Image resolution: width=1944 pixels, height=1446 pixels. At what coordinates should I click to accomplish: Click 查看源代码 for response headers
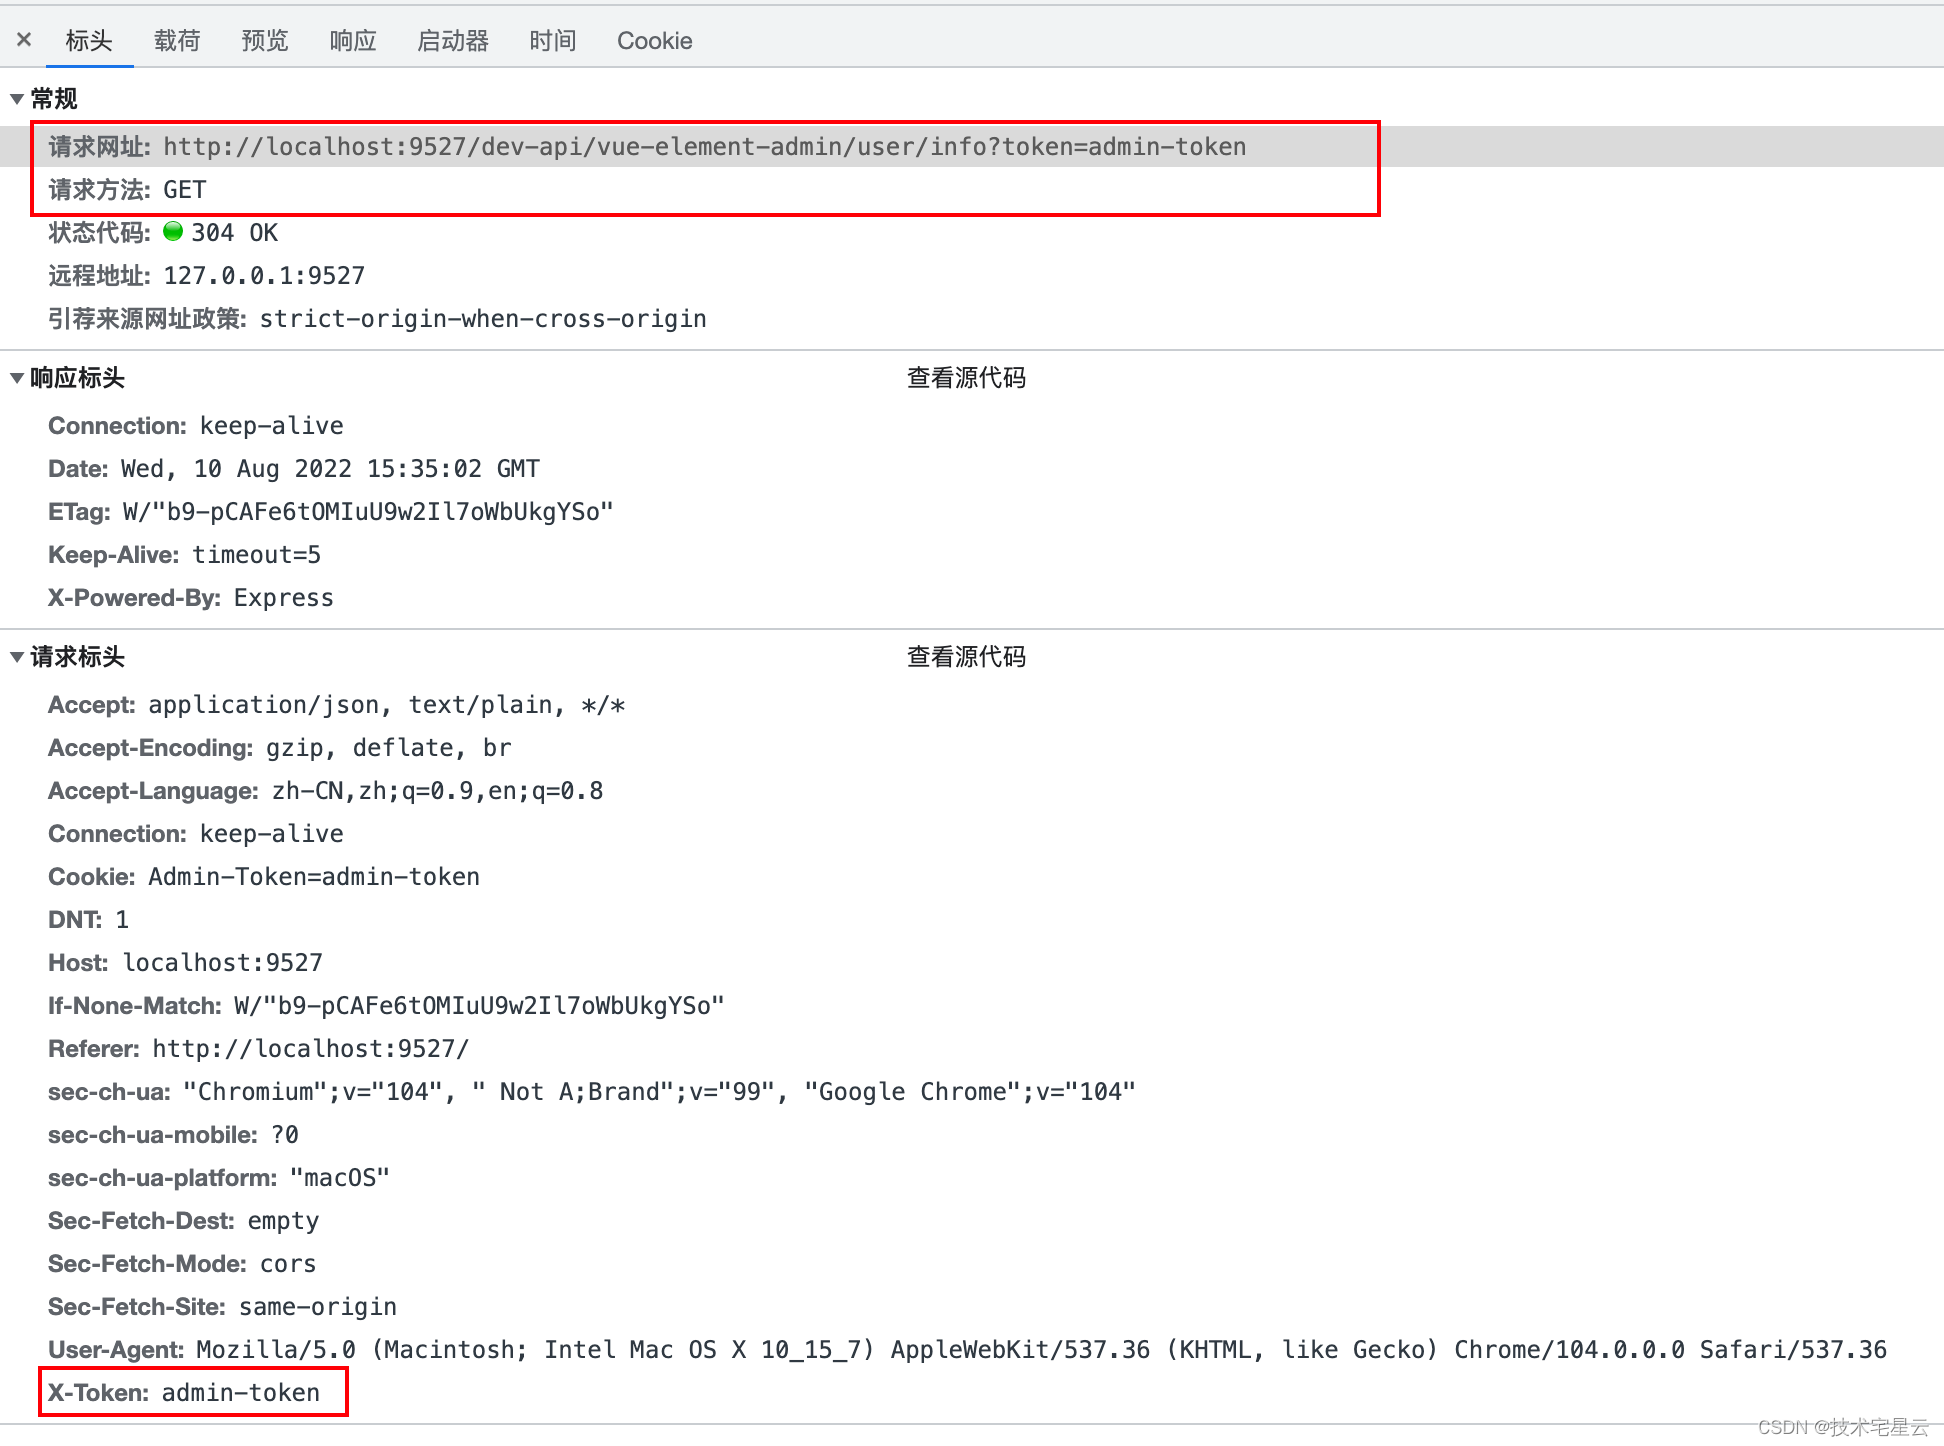tap(966, 378)
